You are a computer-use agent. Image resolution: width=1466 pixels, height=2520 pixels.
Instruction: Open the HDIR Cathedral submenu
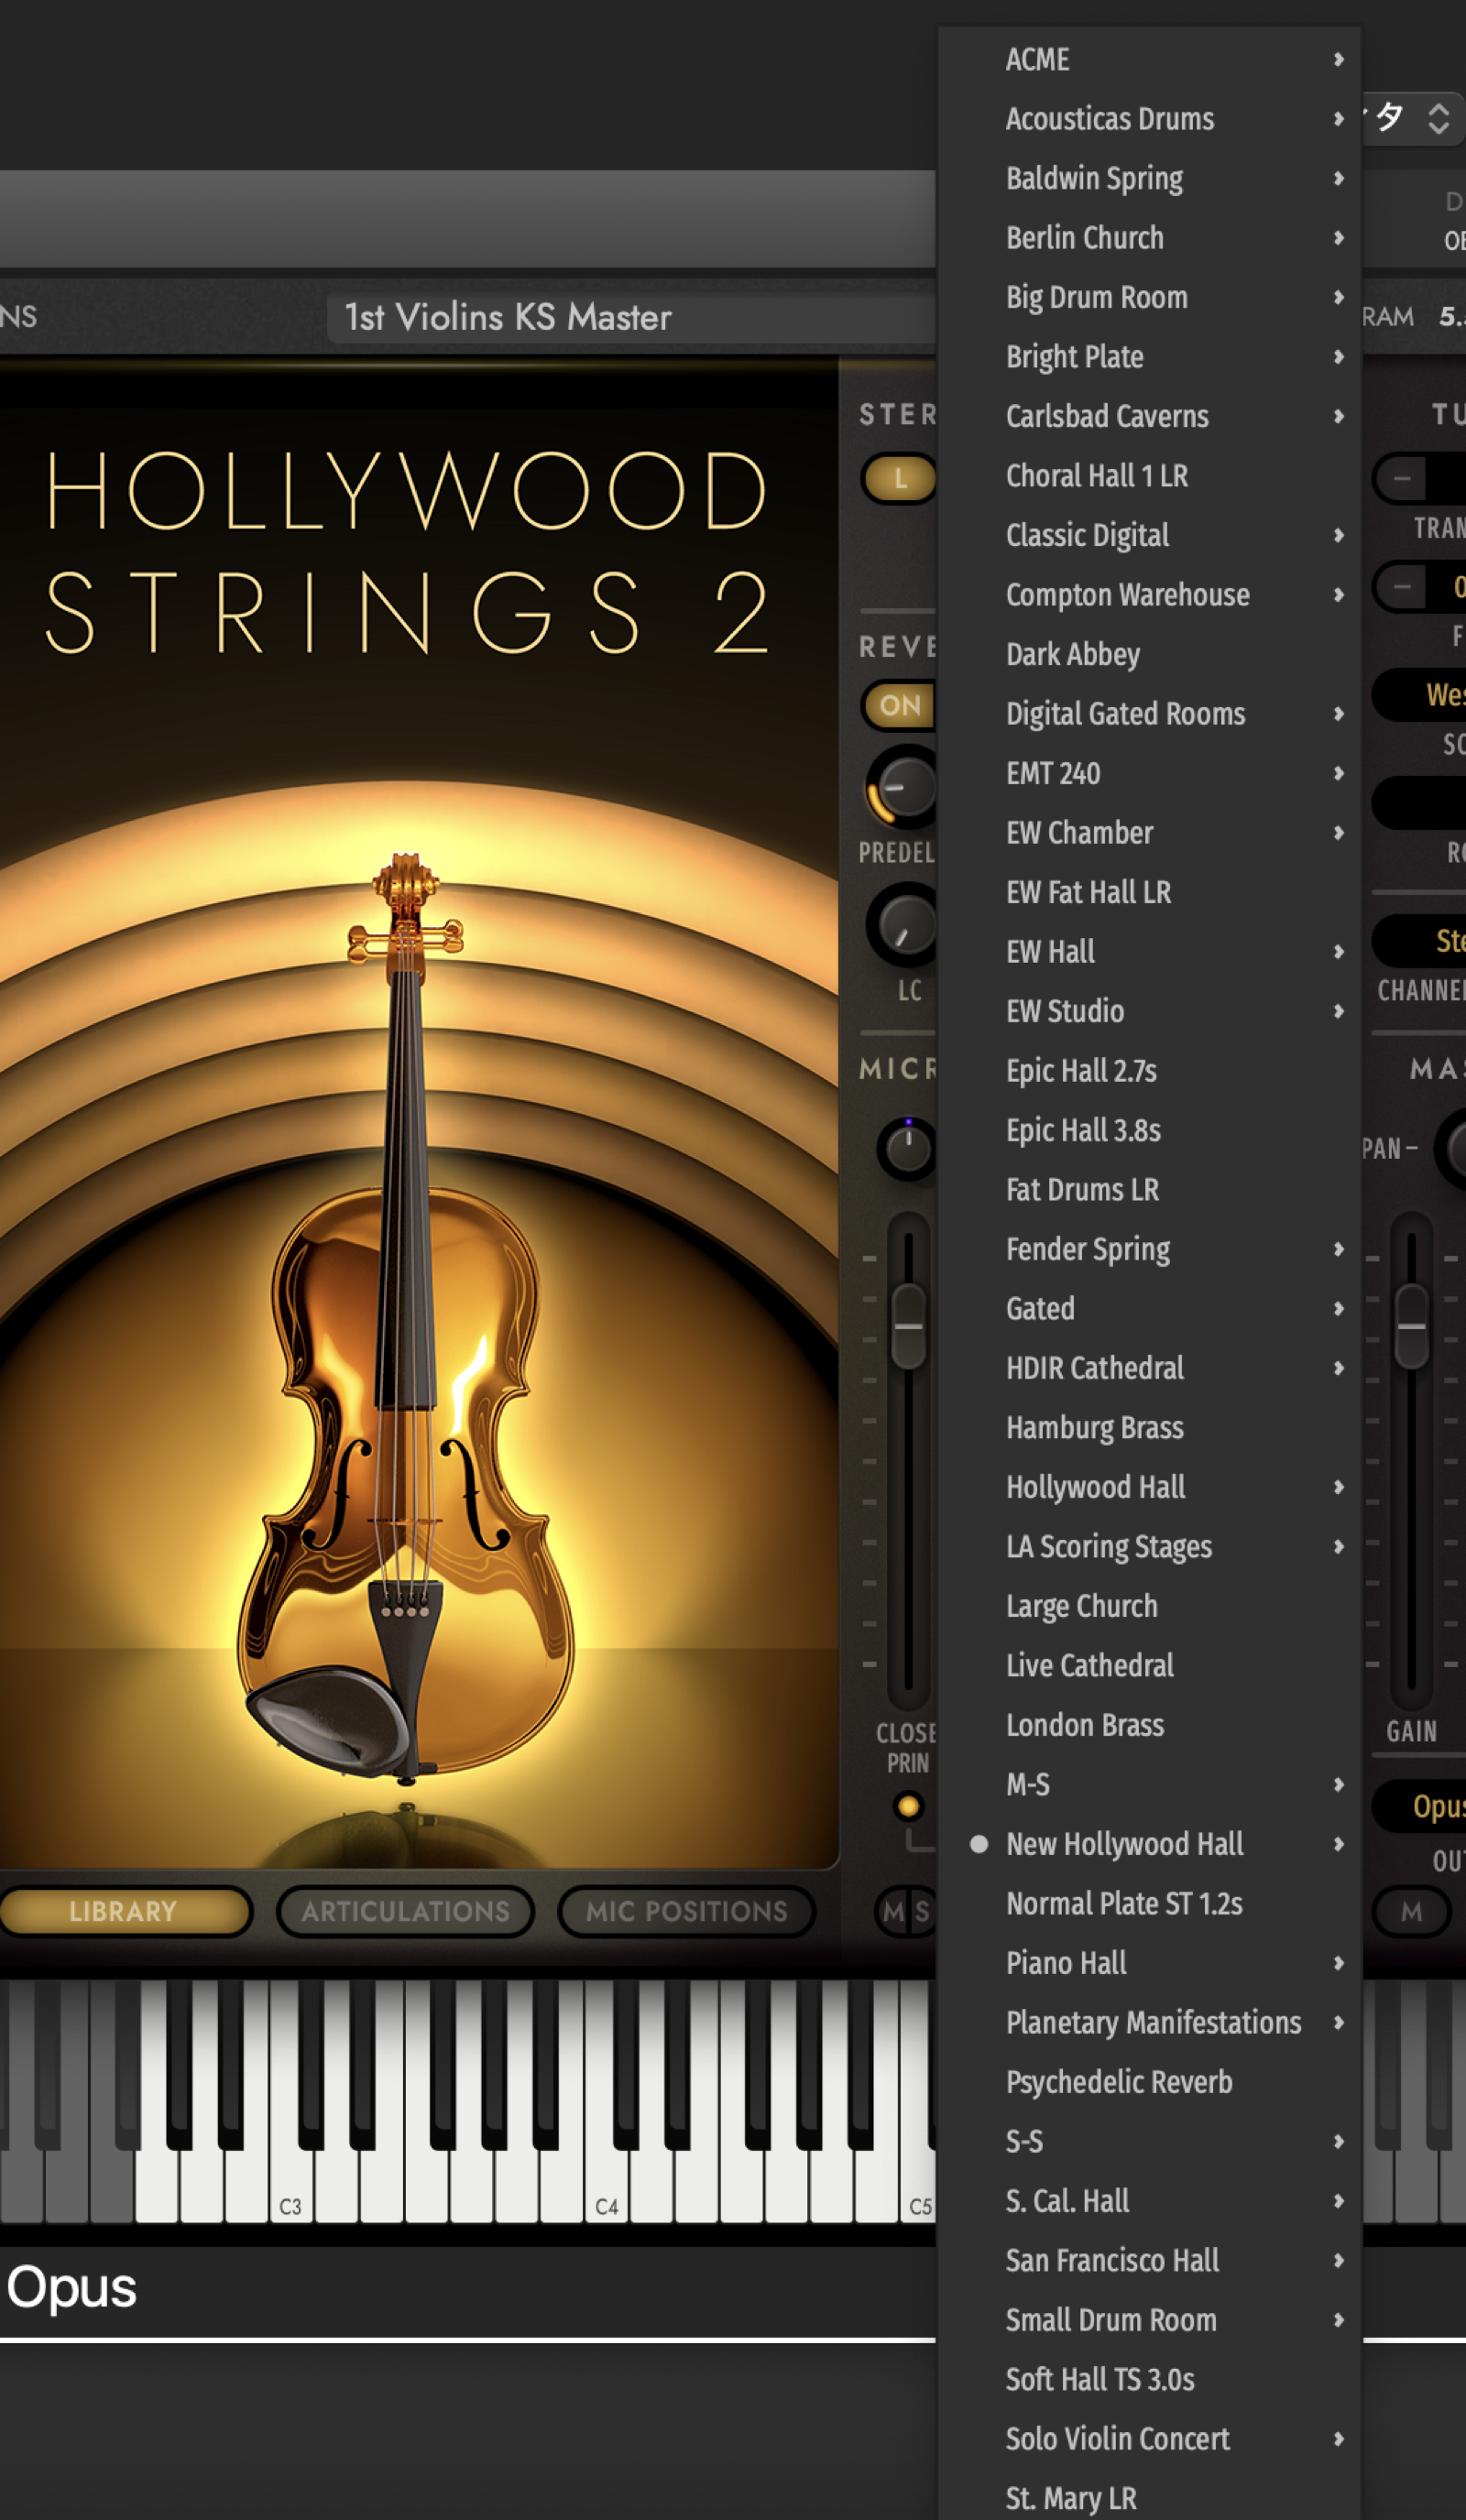tap(1149, 1369)
